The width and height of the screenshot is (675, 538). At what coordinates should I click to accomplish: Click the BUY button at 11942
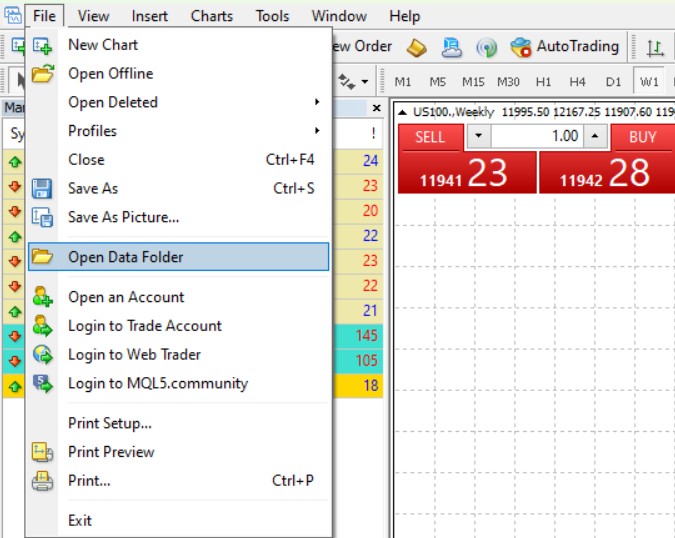coord(607,173)
